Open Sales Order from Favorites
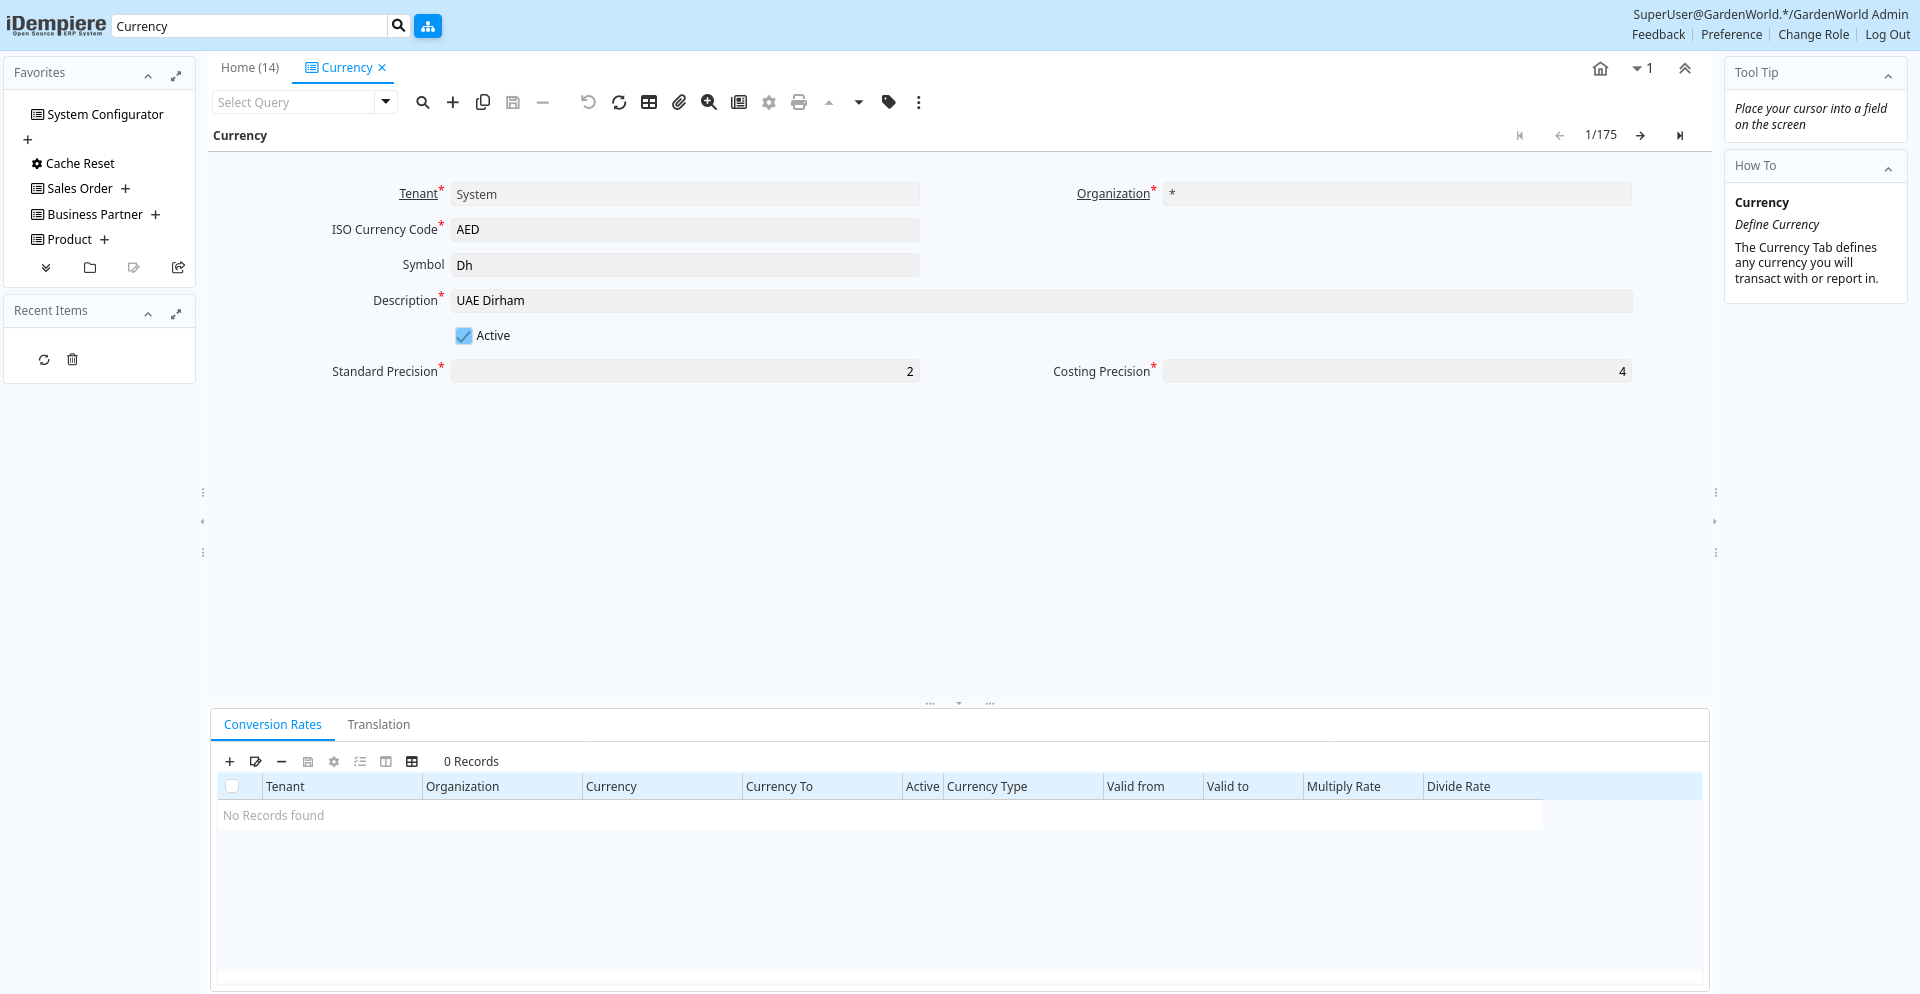Image resolution: width=1920 pixels, height=994 pixels. click(x=79, y=189)
